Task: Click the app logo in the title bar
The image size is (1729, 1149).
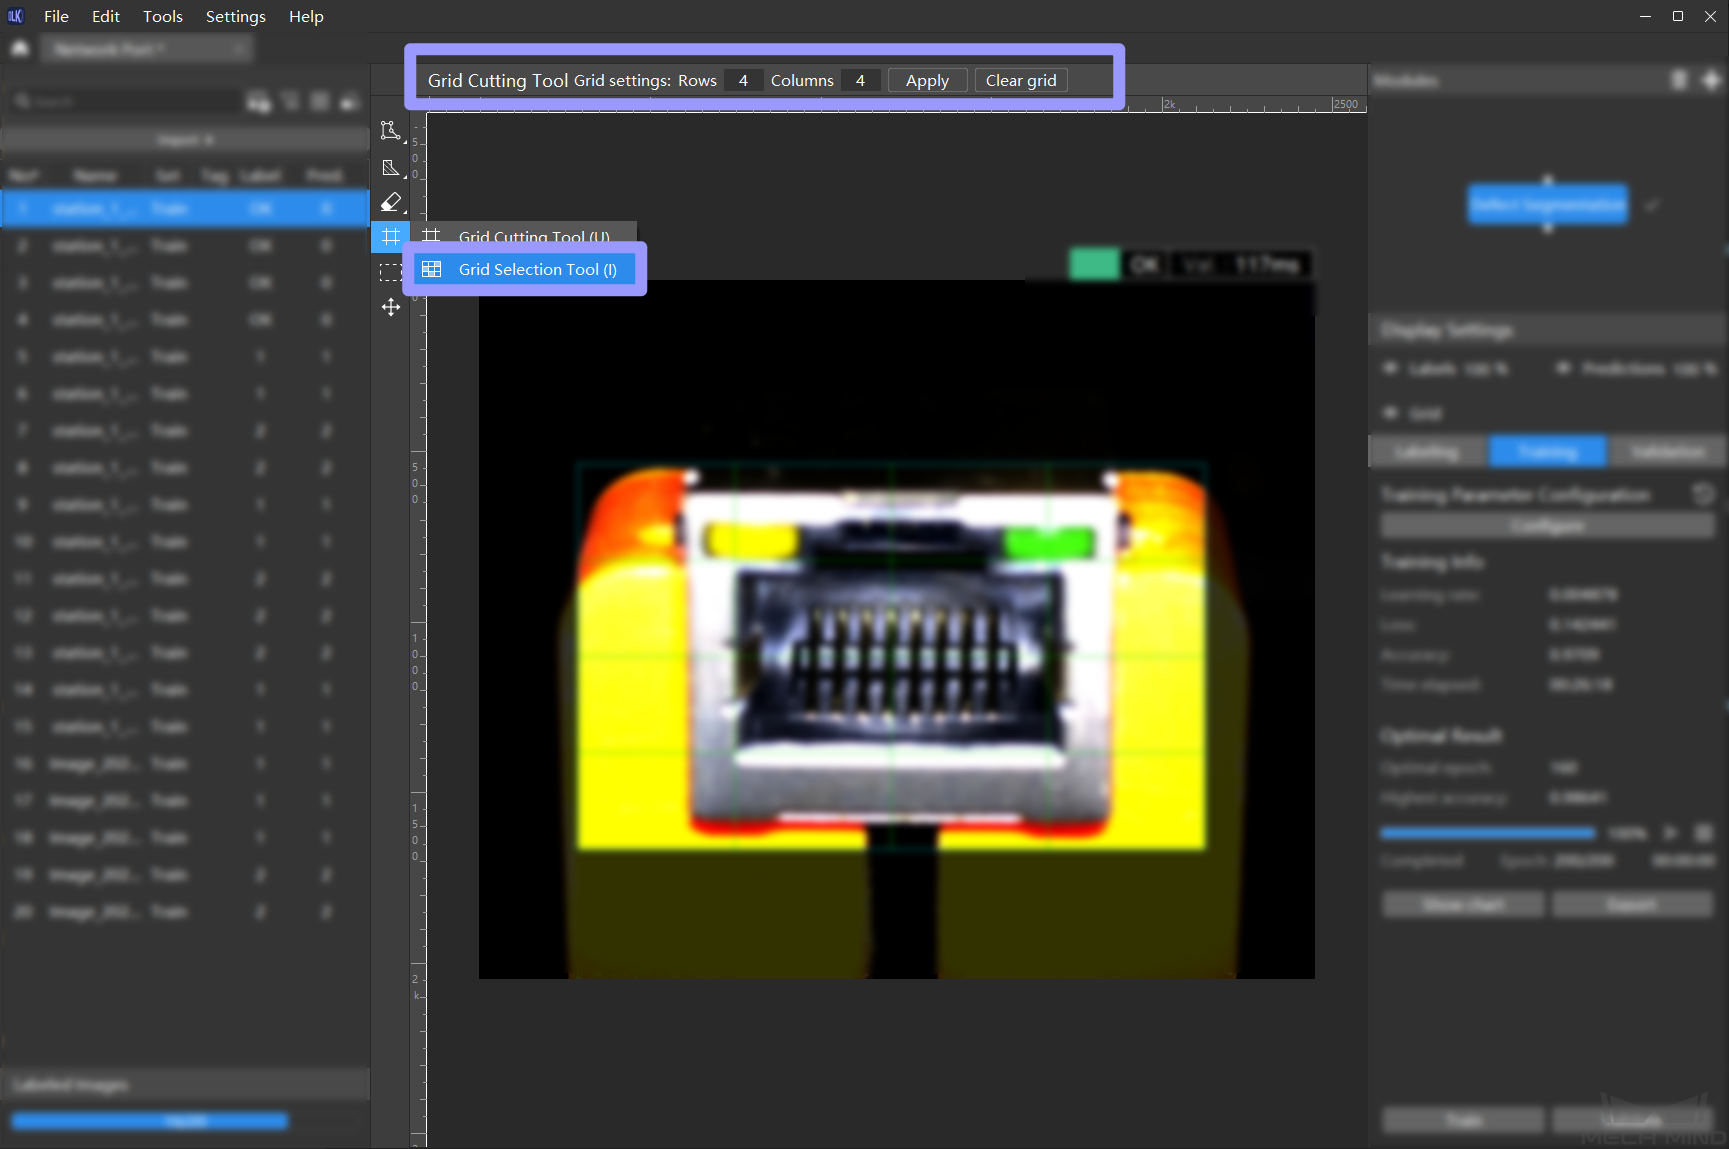Action: (15, 16)
